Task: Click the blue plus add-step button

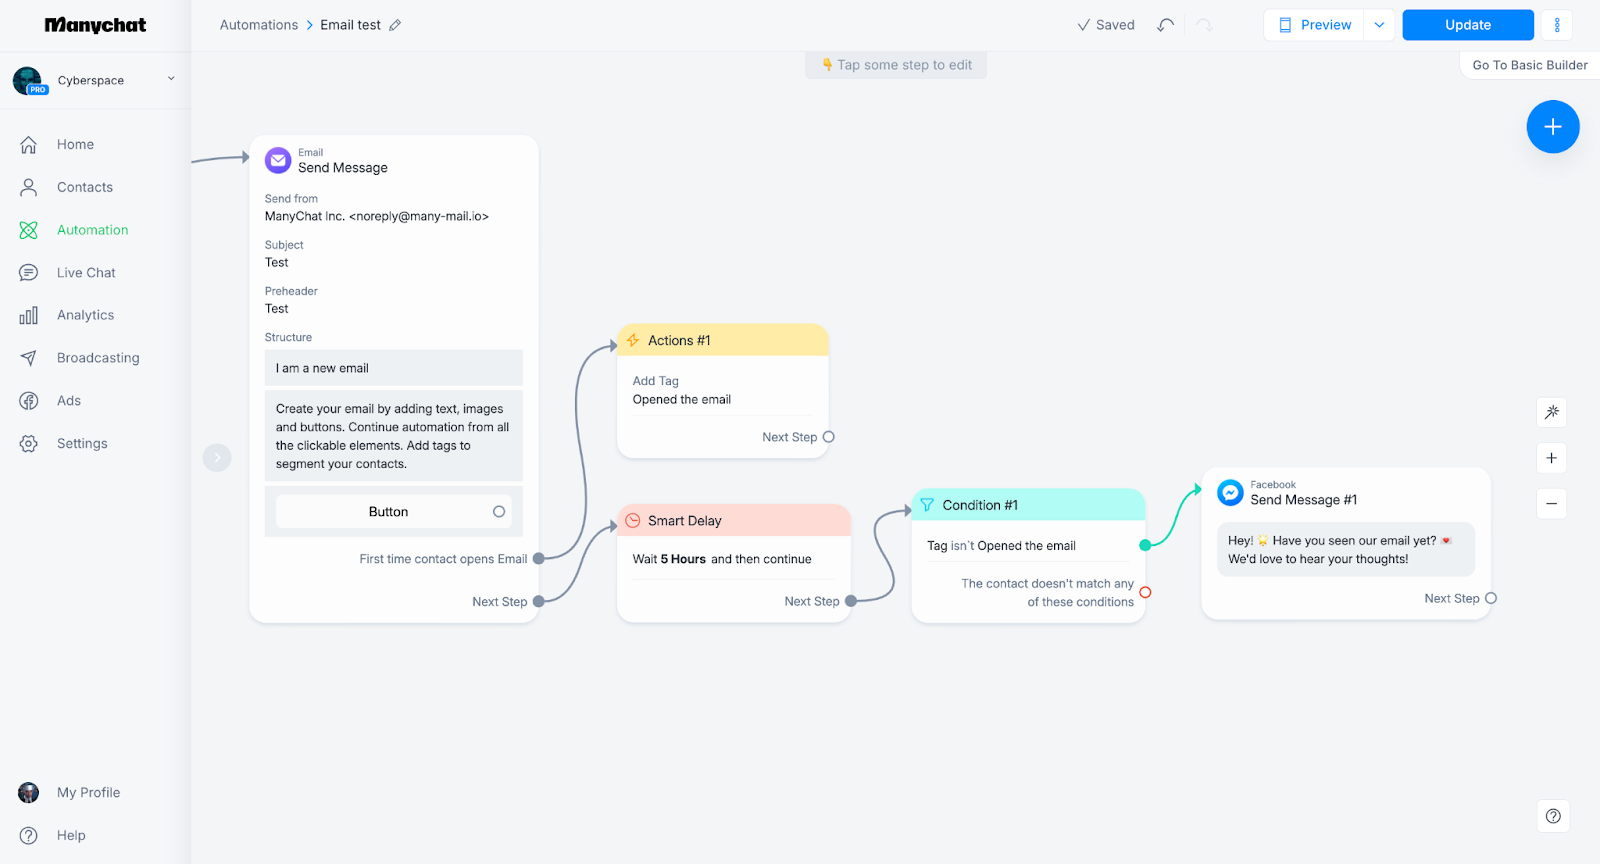Action: pyautogui.click(x=1552, y=127)
